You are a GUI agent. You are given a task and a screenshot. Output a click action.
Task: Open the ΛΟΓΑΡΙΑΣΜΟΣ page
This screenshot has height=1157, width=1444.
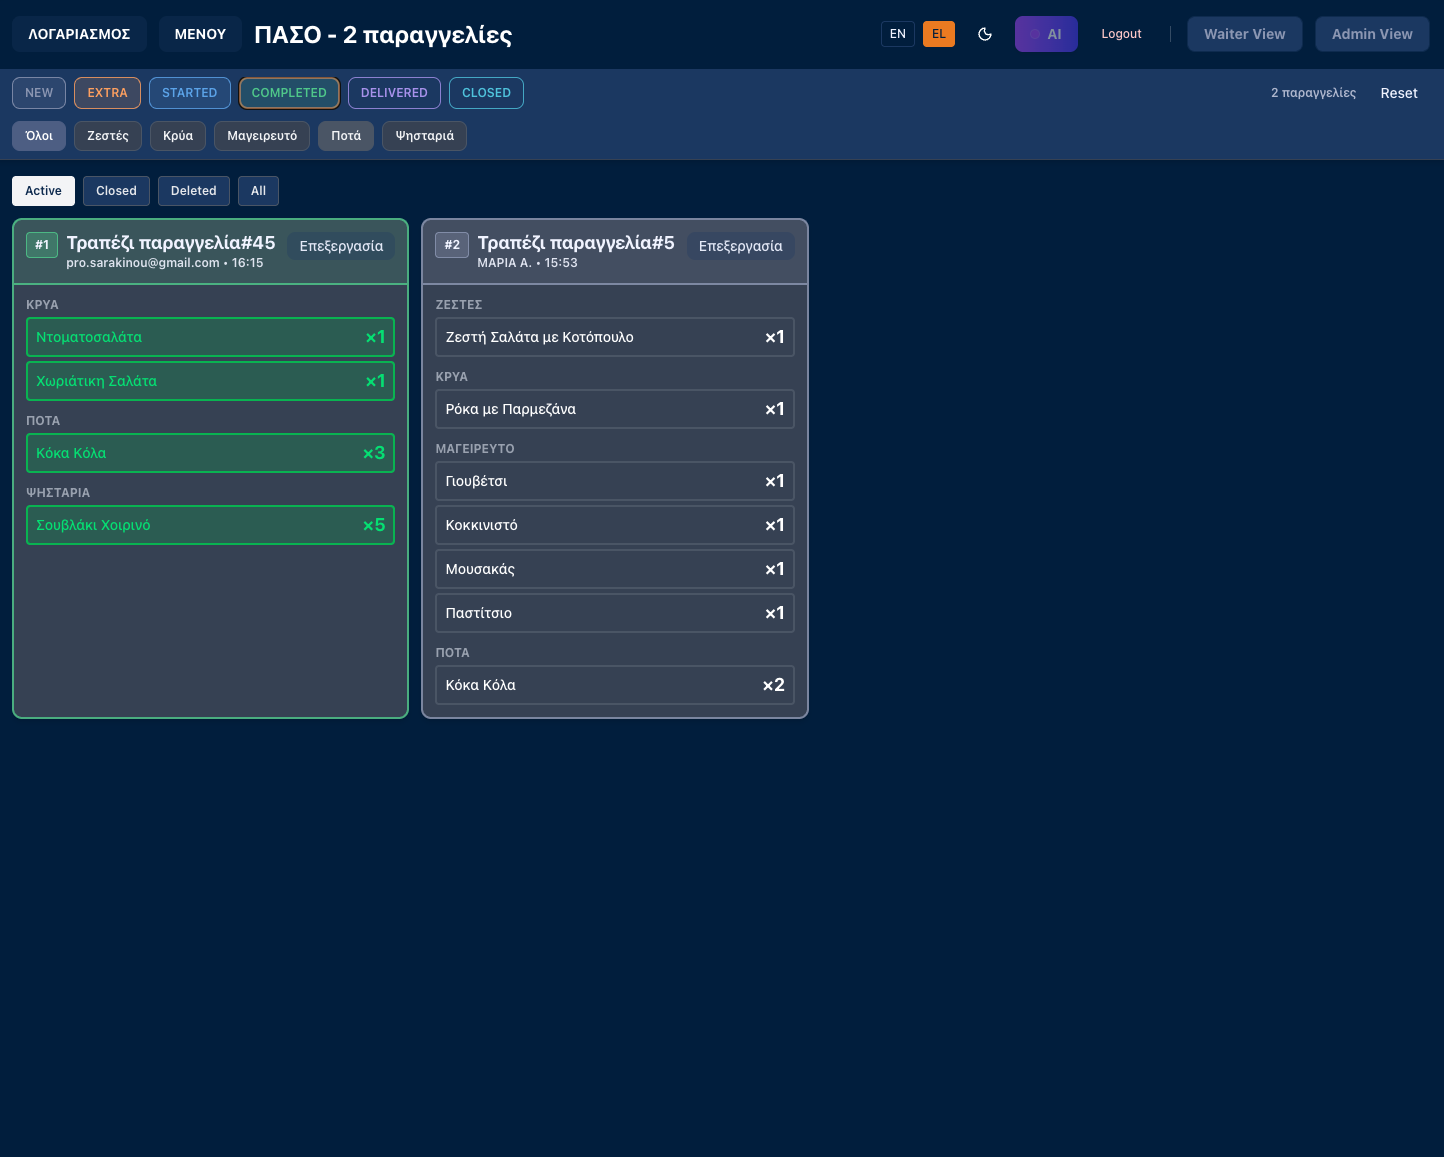pos(79,34)
